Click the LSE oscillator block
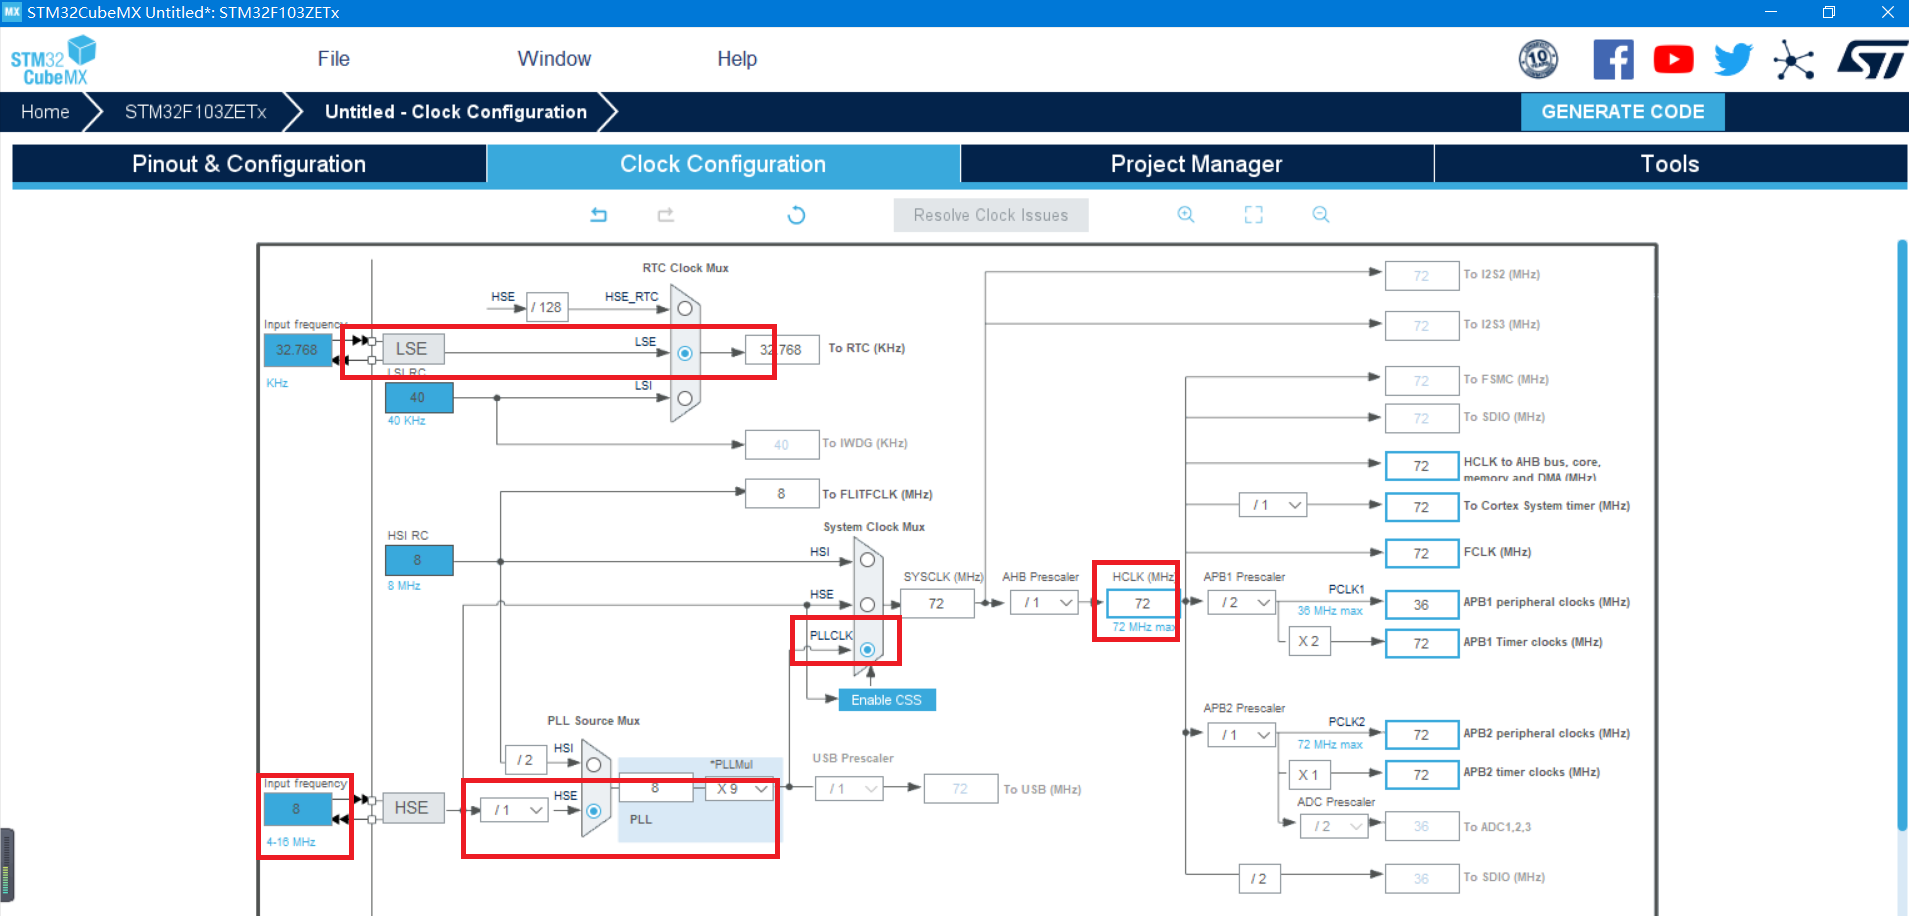1909x916 pixels. (411, 349)
